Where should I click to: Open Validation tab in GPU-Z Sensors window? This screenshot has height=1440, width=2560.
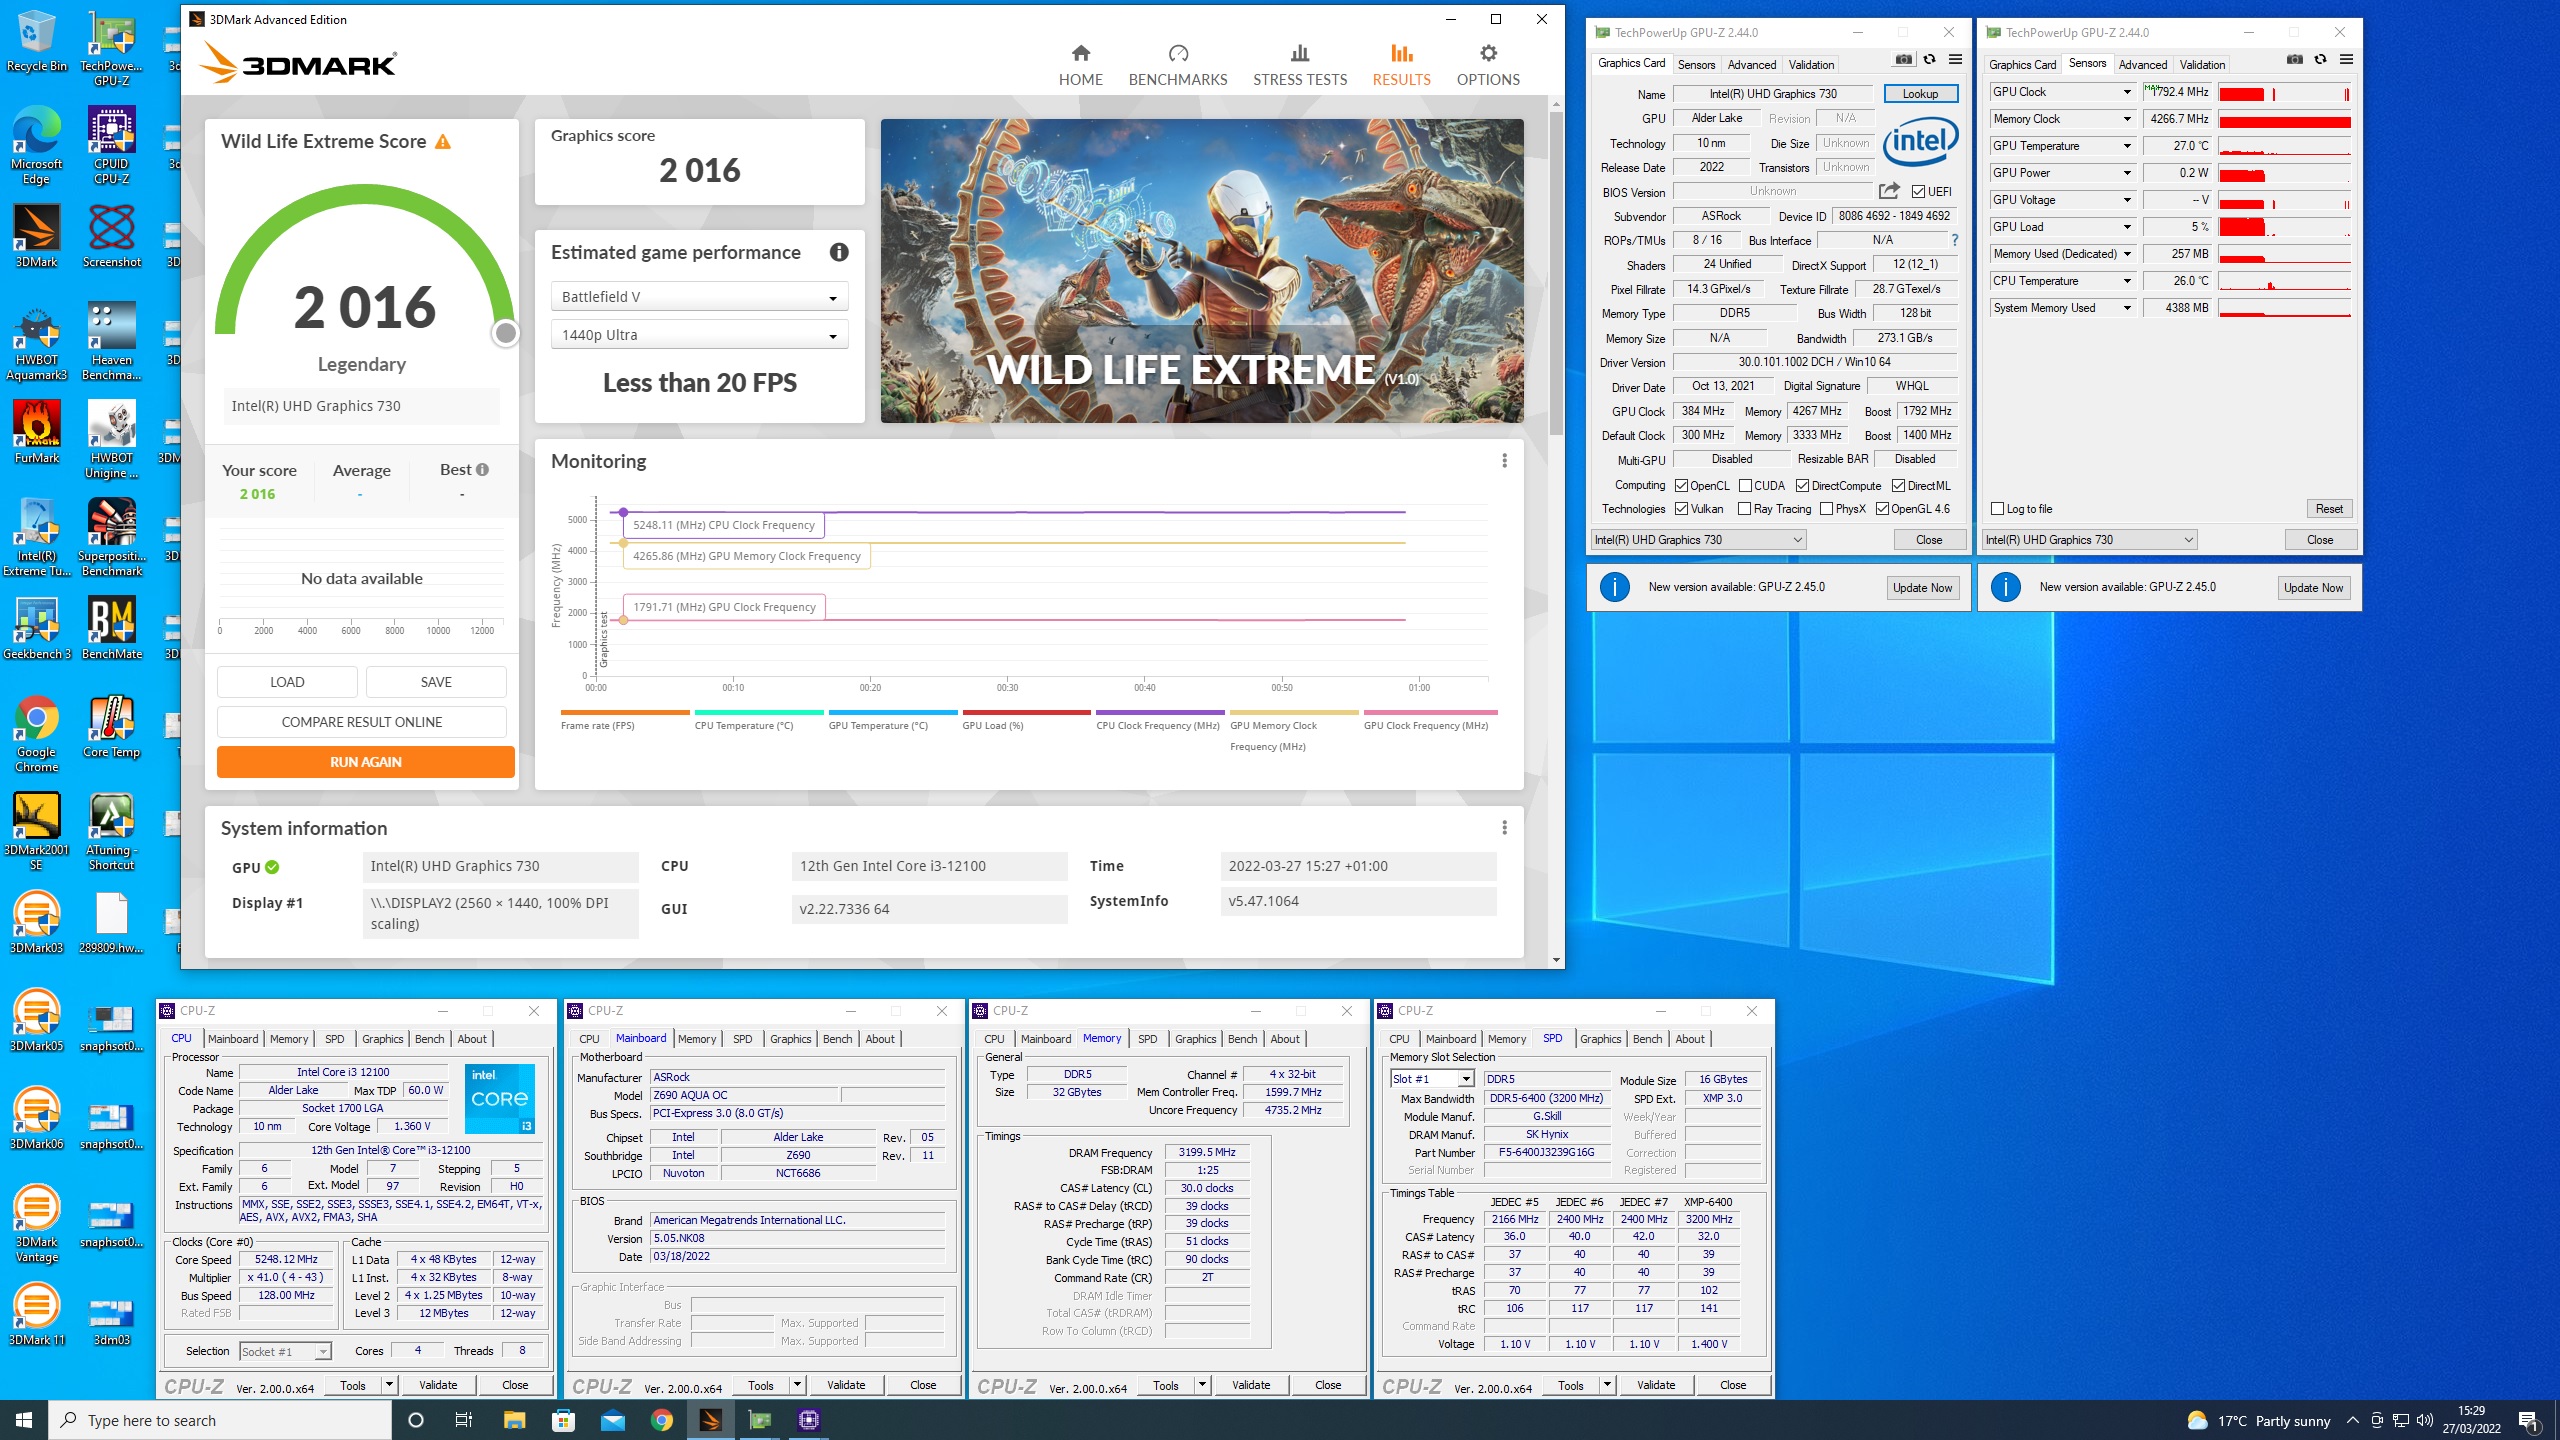(x=2202, y=65)
